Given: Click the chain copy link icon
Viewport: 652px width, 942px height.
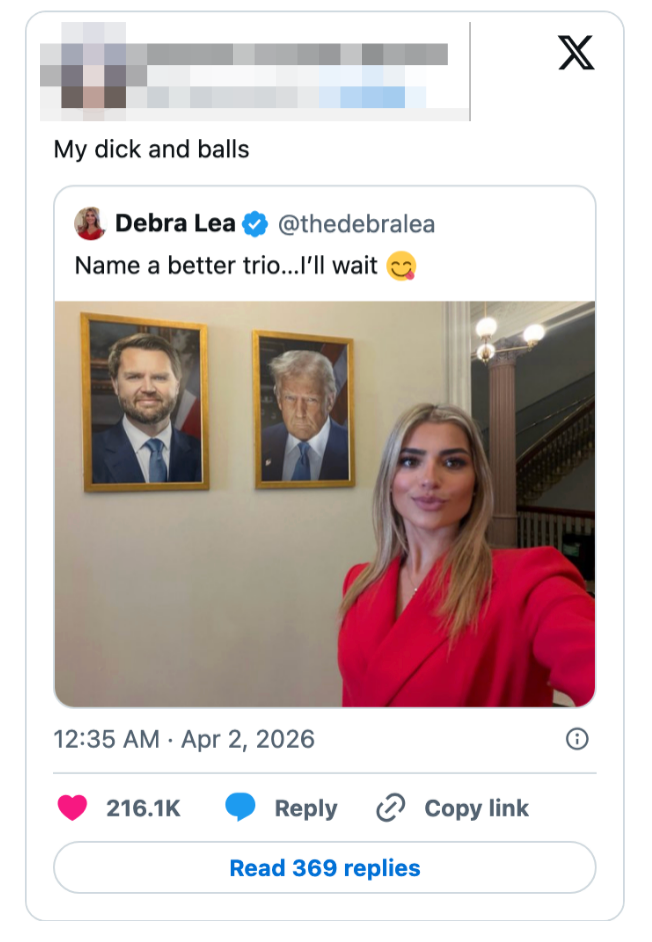Looking at the screenshot, I should (x=389, y=808).
